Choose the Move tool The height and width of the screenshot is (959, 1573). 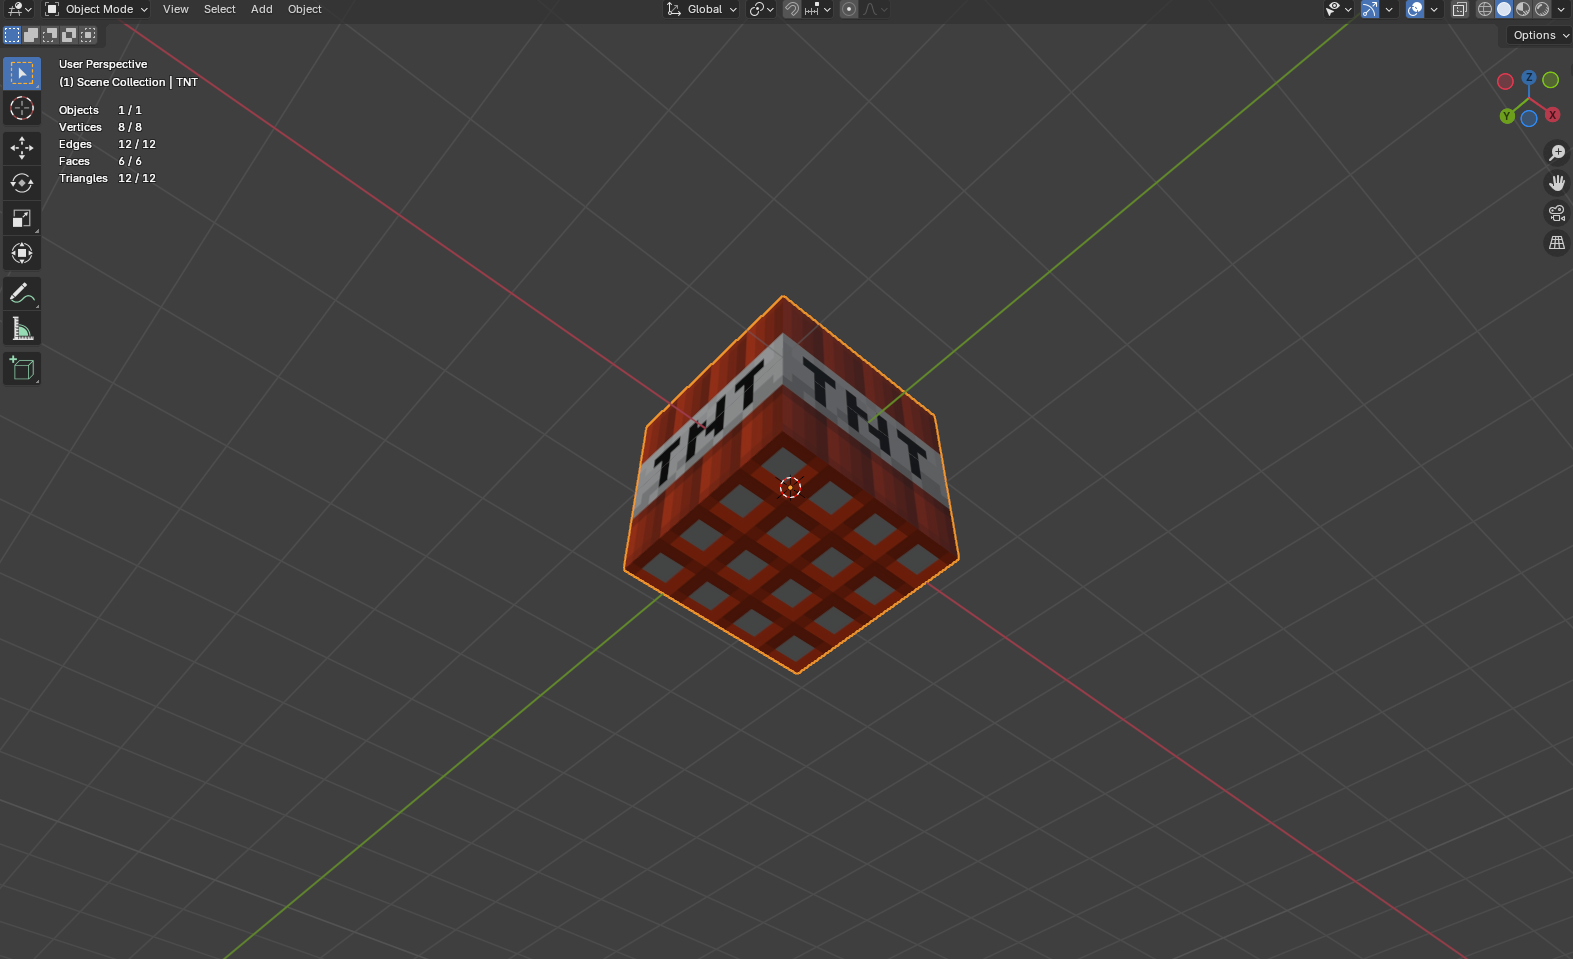(x=22, y=148)
